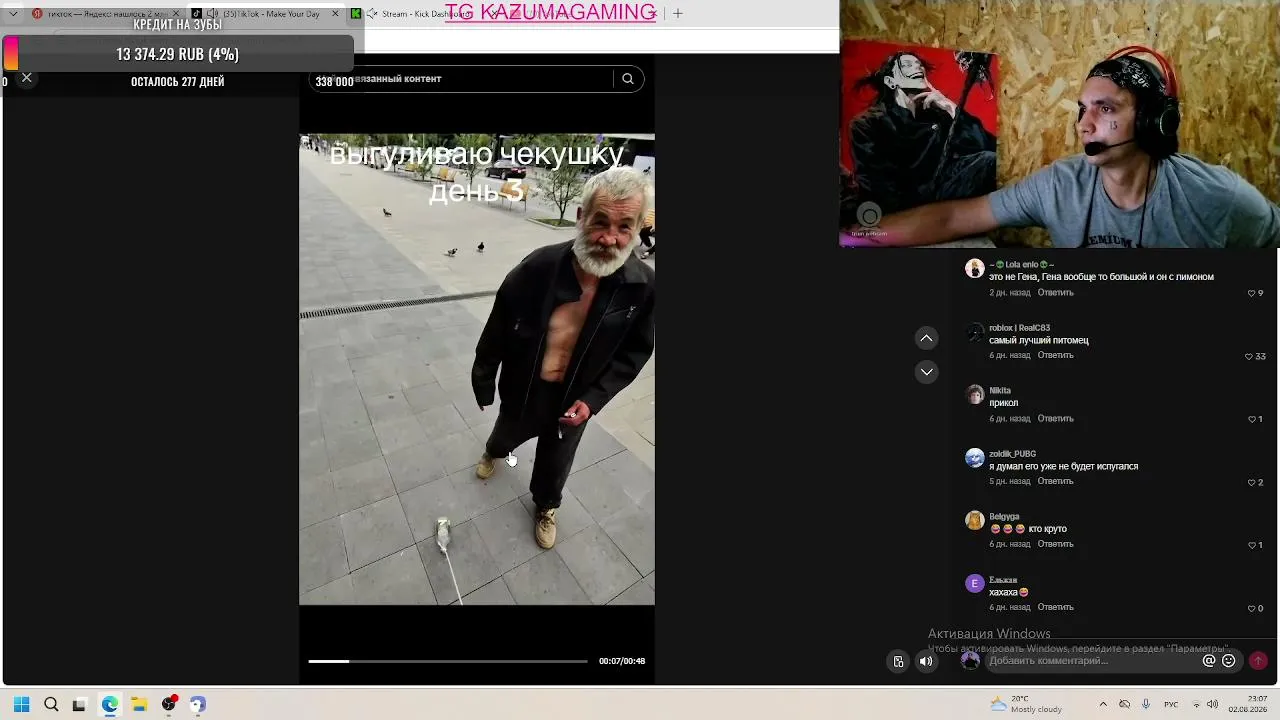Click the playing TikTok video of the man
Image resolution: width=1280 pixels, height=720 pixels.
click(477, 370)
